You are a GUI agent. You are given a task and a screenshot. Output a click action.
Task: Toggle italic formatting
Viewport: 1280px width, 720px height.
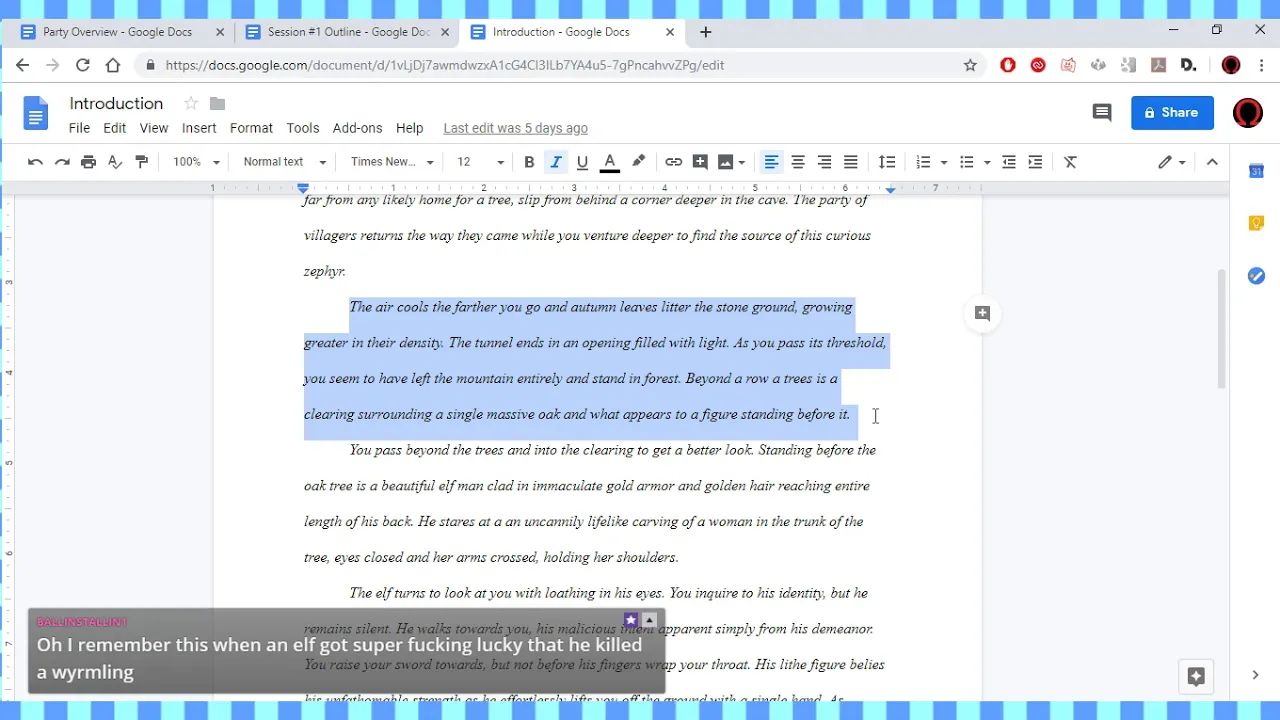pos(556,162)
